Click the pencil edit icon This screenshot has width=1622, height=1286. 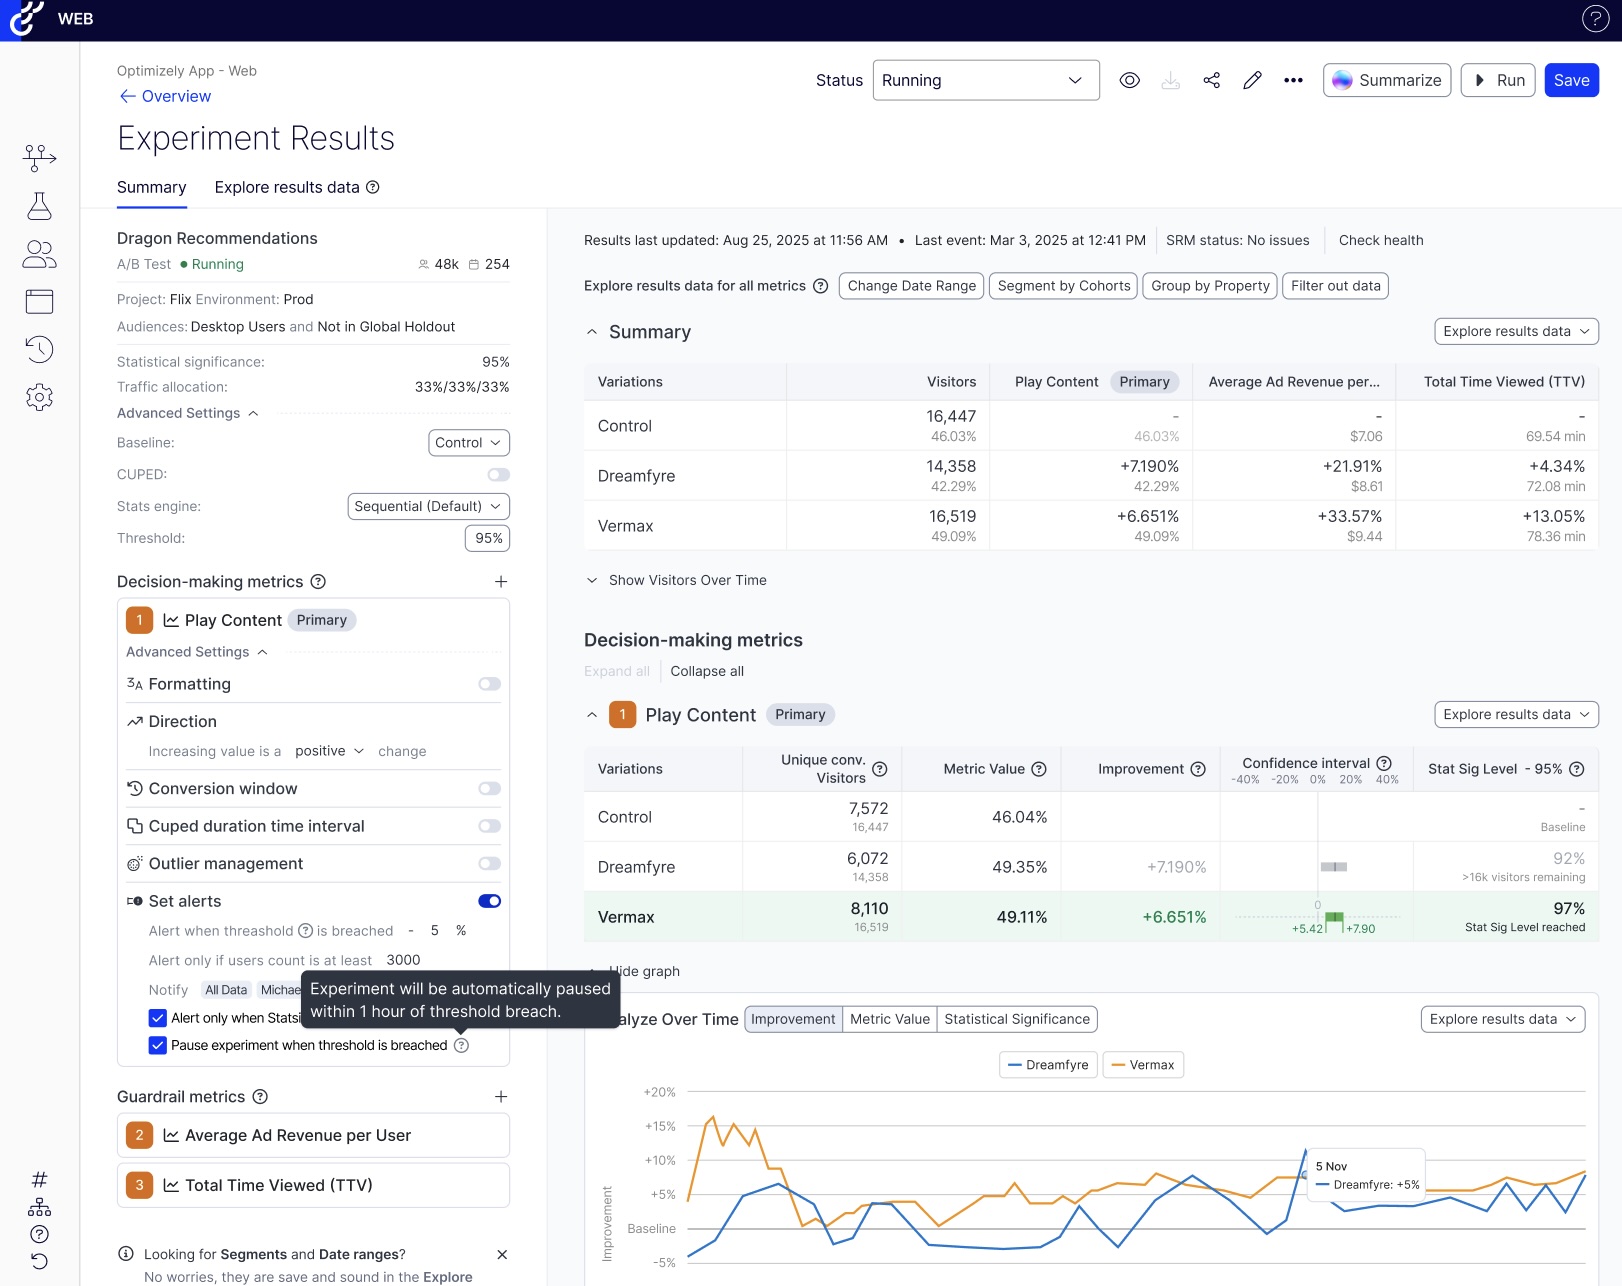(1252, 80)
